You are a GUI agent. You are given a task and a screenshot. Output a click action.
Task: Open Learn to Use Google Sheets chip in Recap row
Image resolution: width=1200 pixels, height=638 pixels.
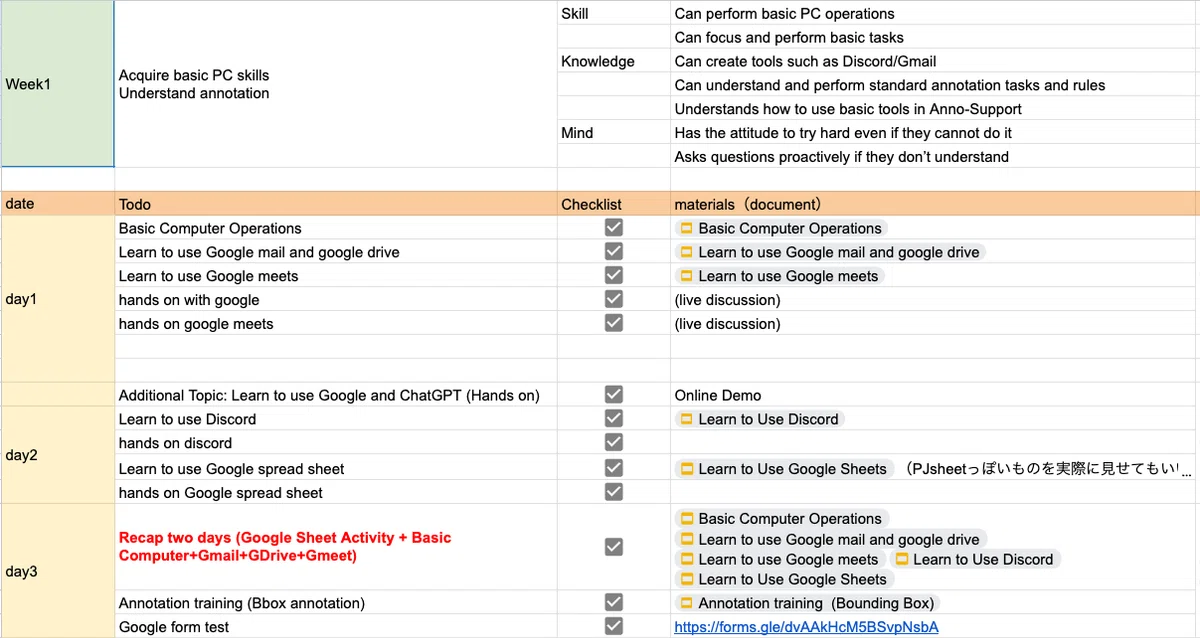[x=783, y=579]
